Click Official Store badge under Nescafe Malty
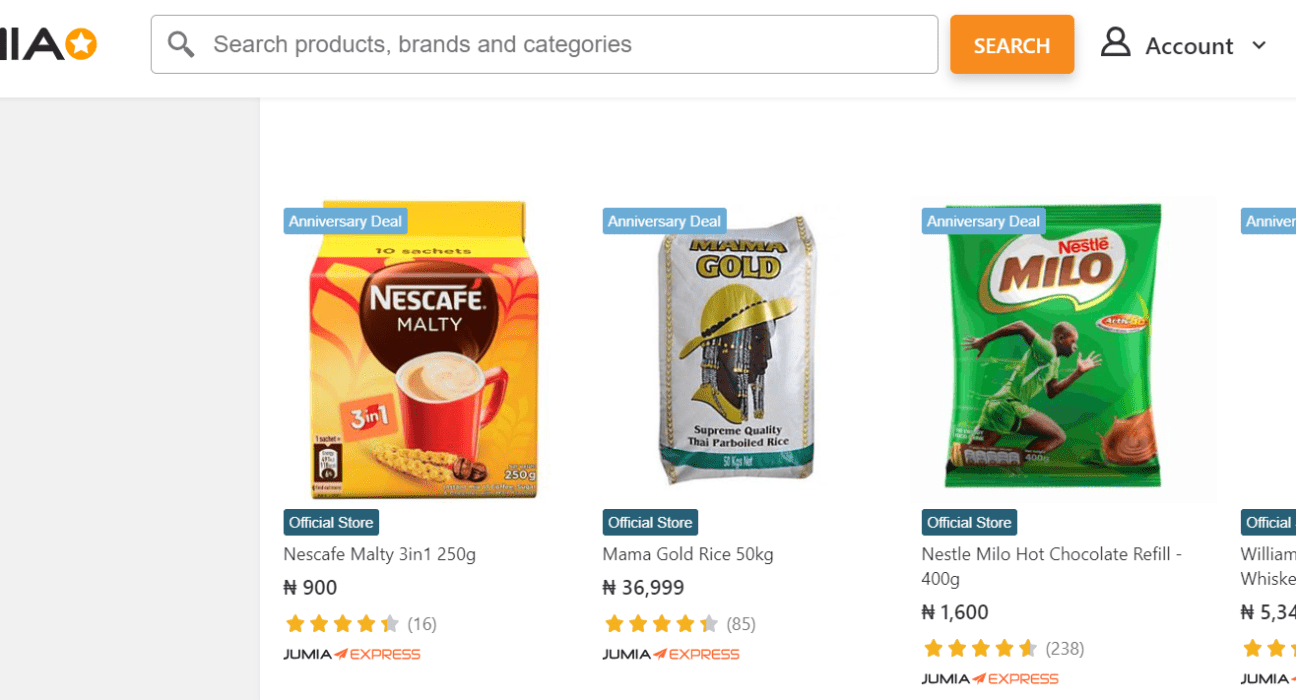The image size is (1296, 700). click(x=331, y=522)
